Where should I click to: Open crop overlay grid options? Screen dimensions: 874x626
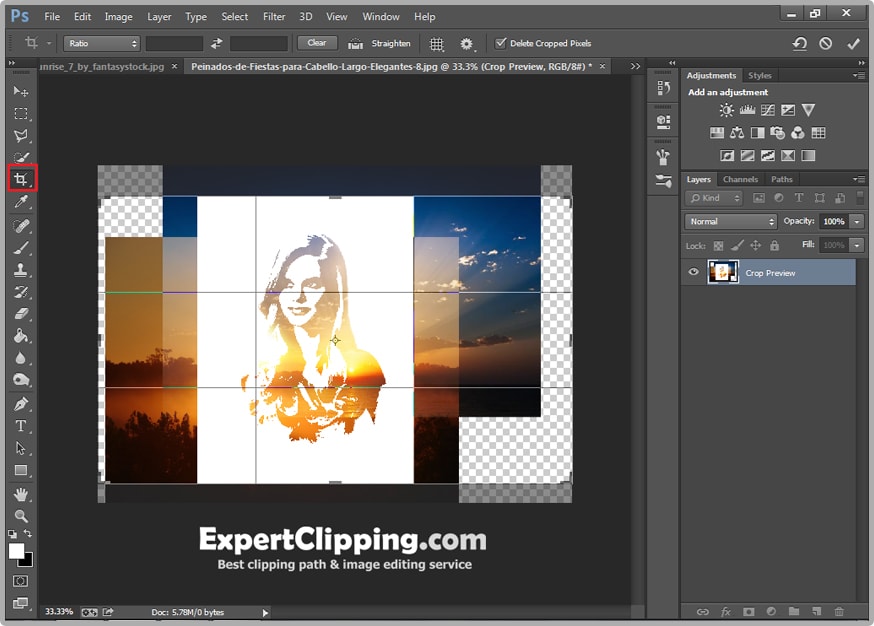[437, 44]
